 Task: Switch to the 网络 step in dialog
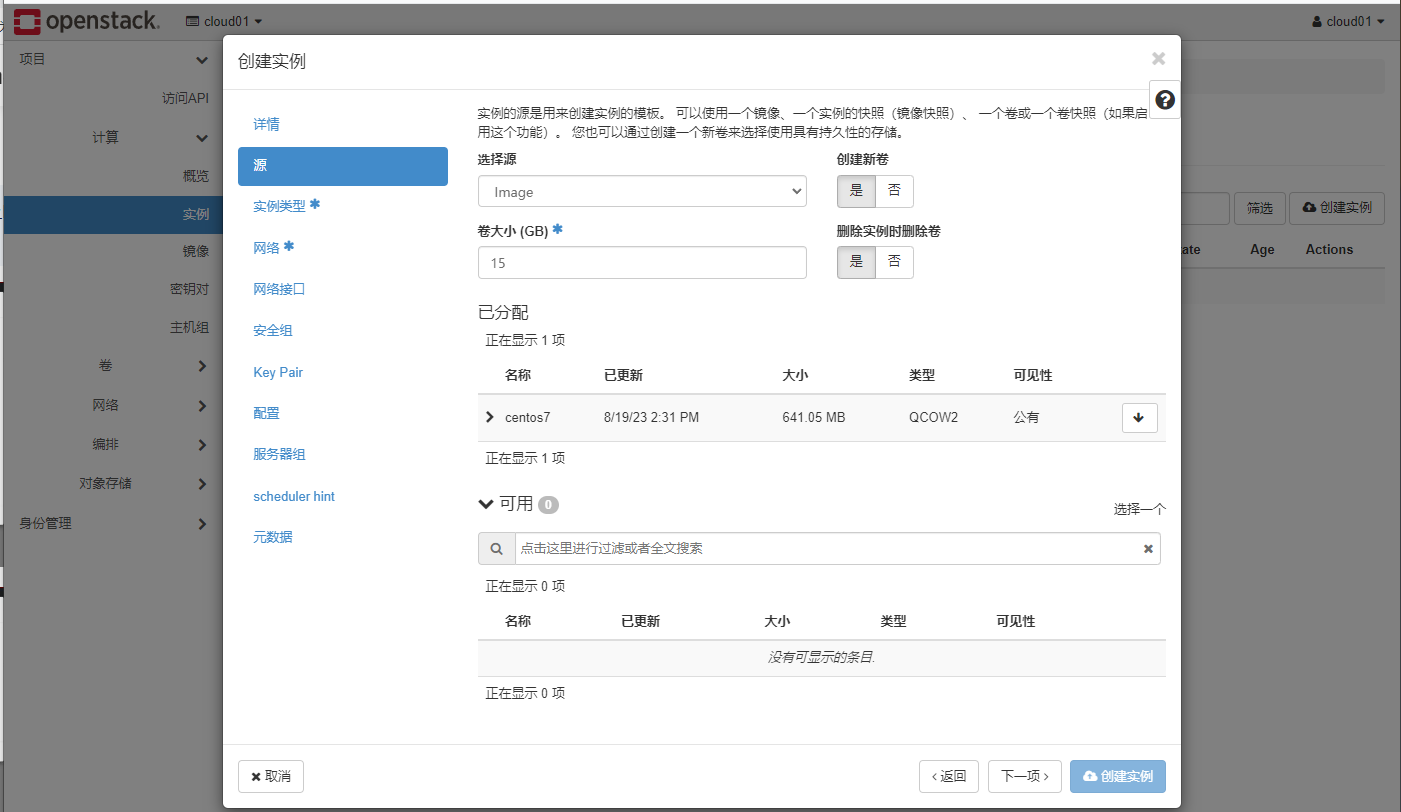click(343, 247)
